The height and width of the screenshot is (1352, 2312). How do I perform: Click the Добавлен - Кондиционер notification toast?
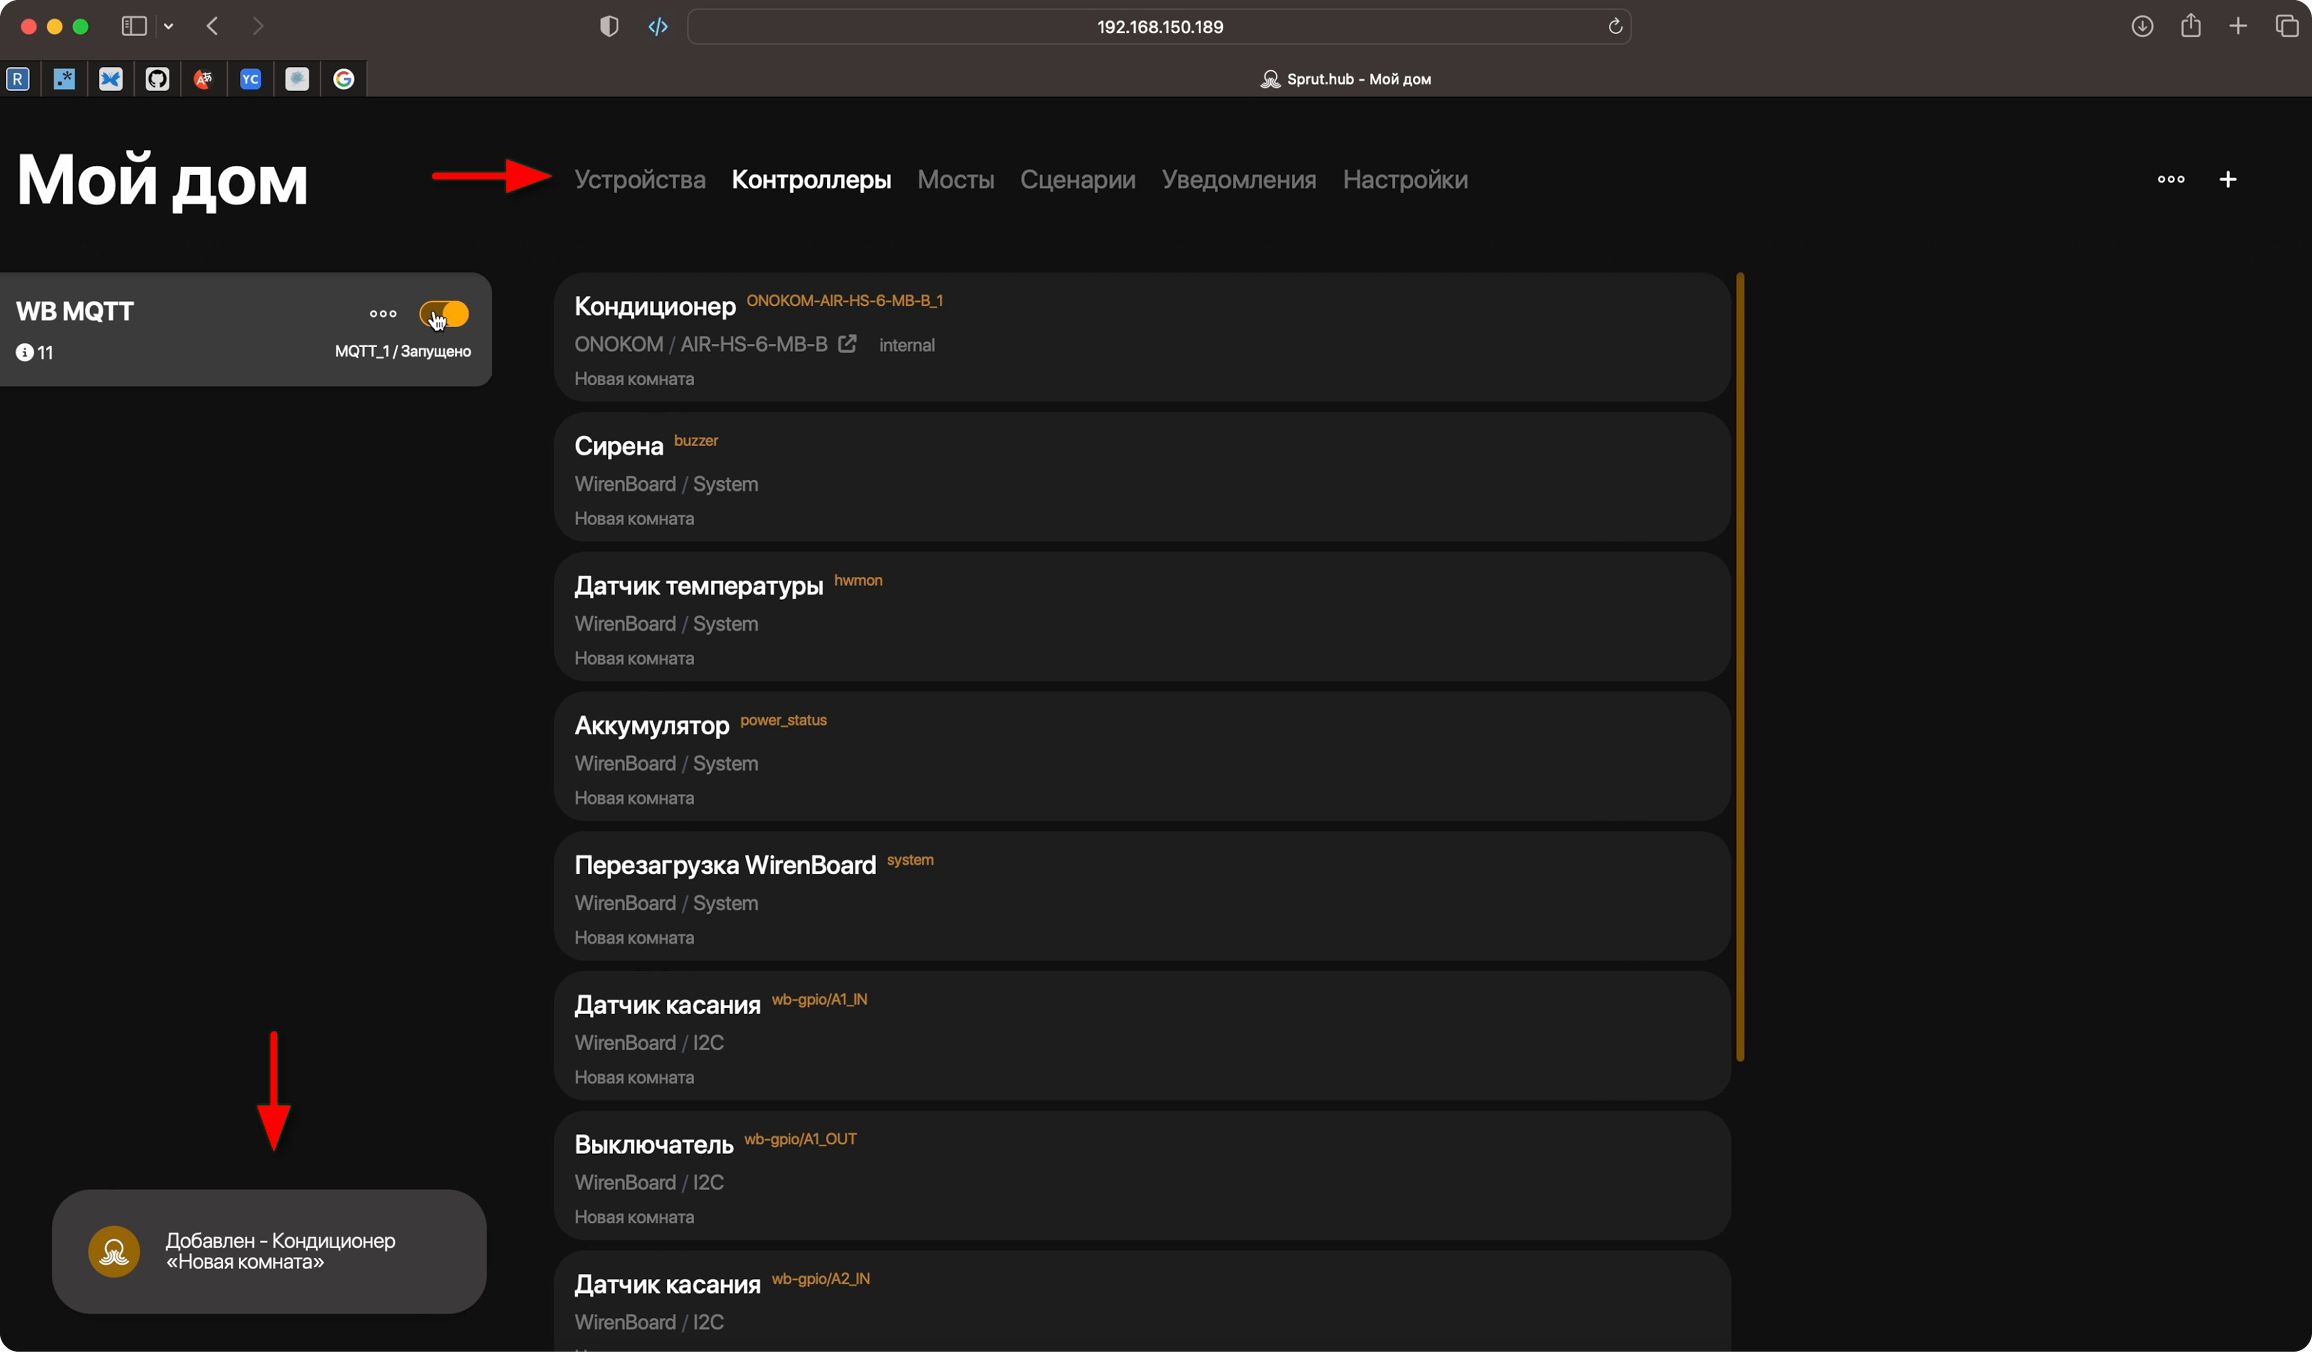pyautogui.click(x=269, y=1251)
